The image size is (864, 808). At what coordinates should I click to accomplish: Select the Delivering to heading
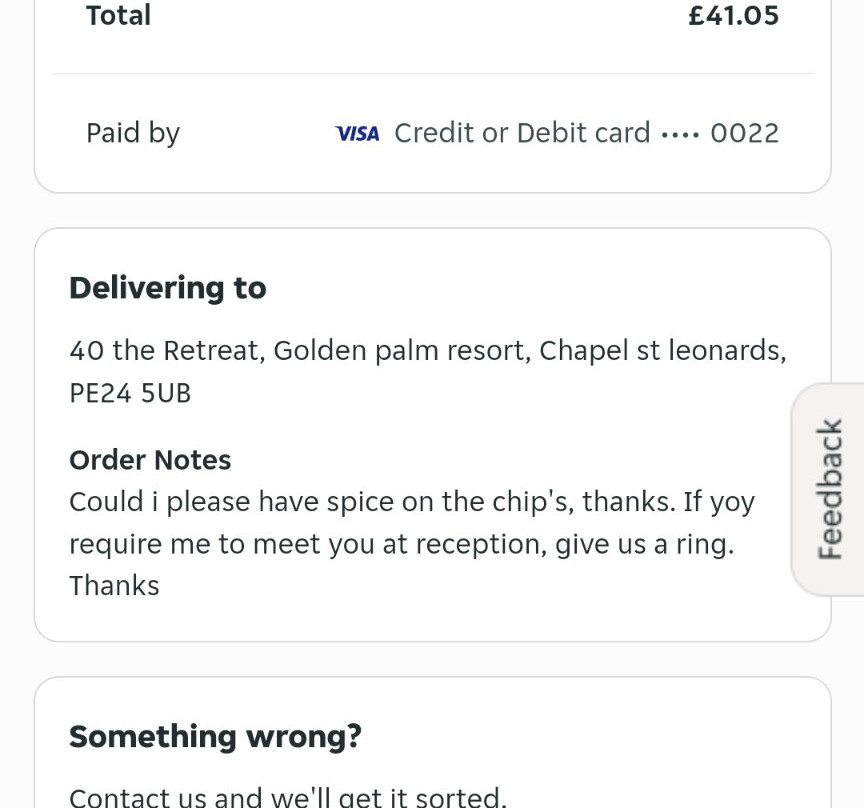(x=168, y=288)
